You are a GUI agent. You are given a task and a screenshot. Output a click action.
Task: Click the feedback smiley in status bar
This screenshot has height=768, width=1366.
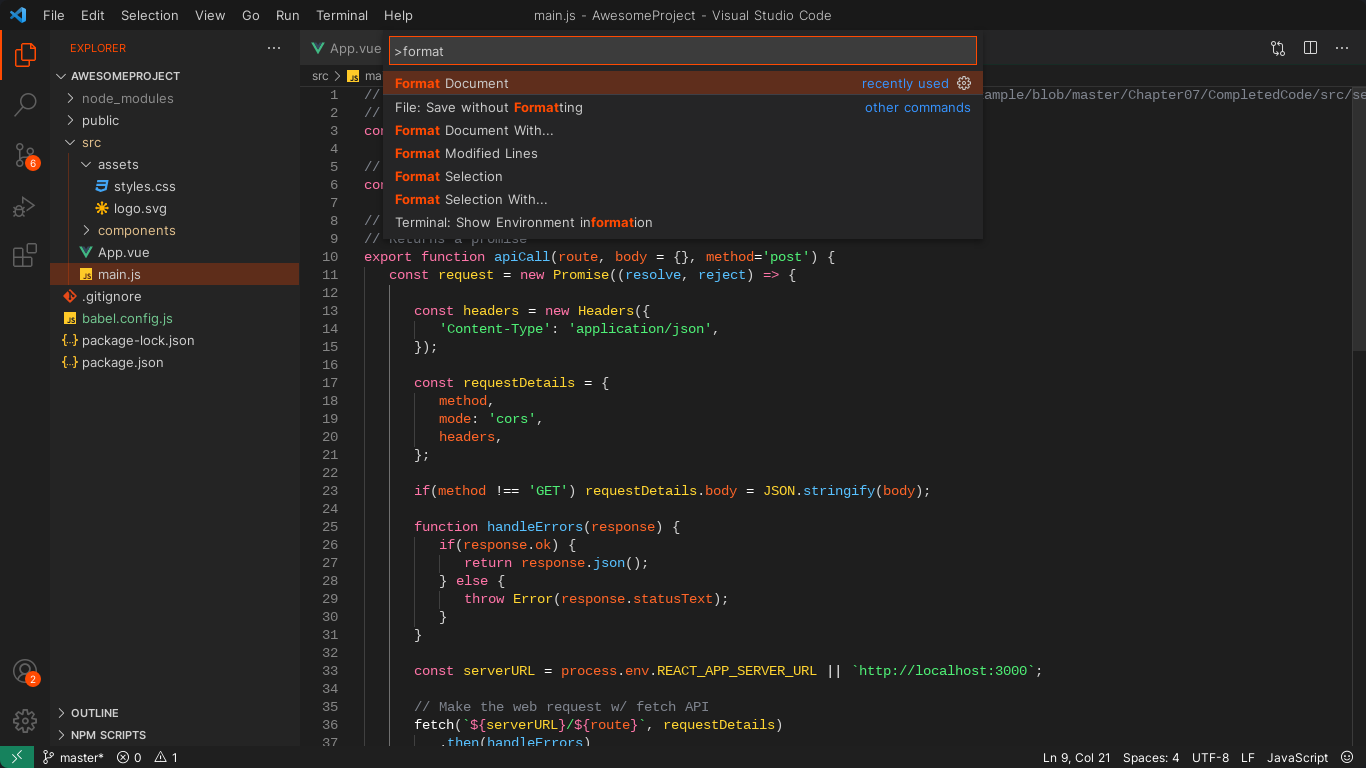[x=1347, y=757]
